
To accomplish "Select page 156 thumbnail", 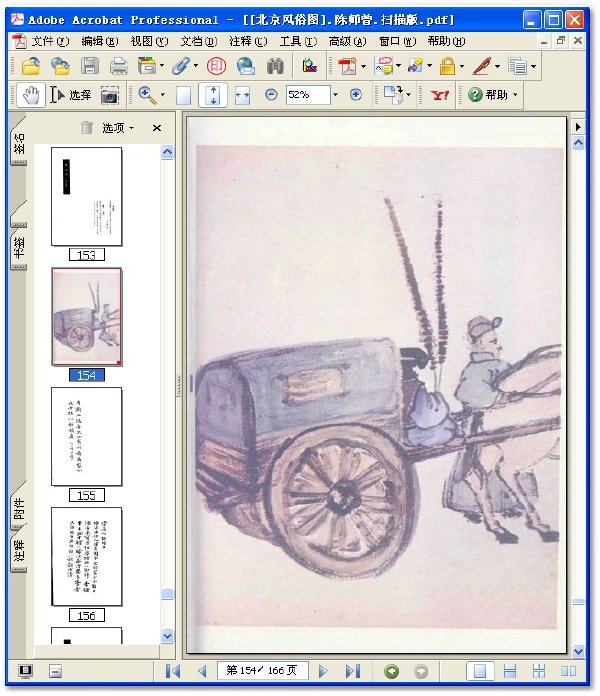I will point(87,557).
